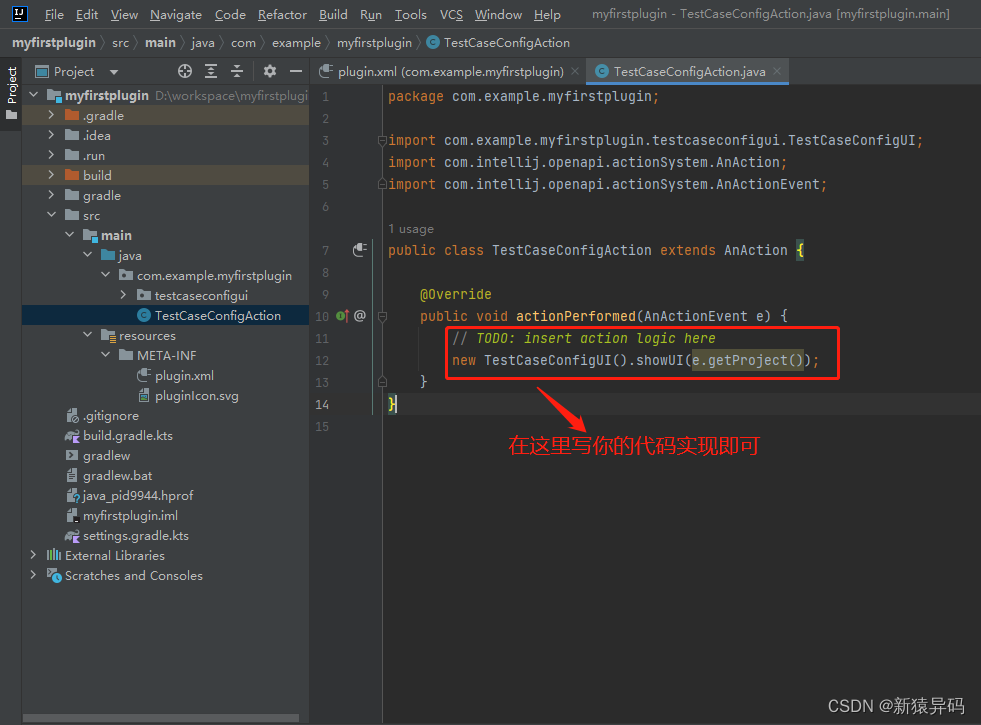Click the Project panel horizontal scrollbar
The height and width of the screenshot is (725, 981).
click(x=161, y=717)
